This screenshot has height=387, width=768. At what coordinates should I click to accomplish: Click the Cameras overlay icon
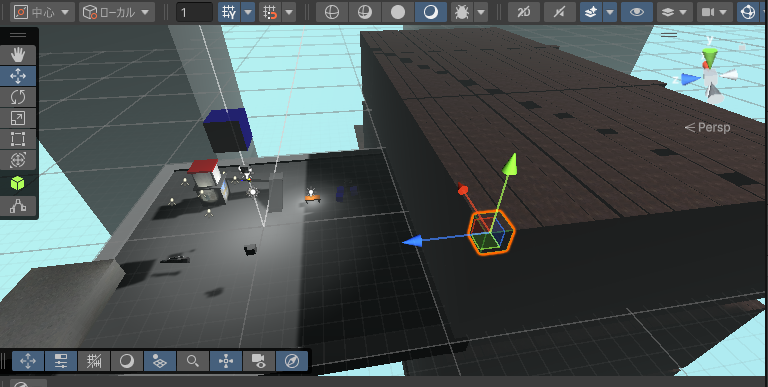pos(259,361)
